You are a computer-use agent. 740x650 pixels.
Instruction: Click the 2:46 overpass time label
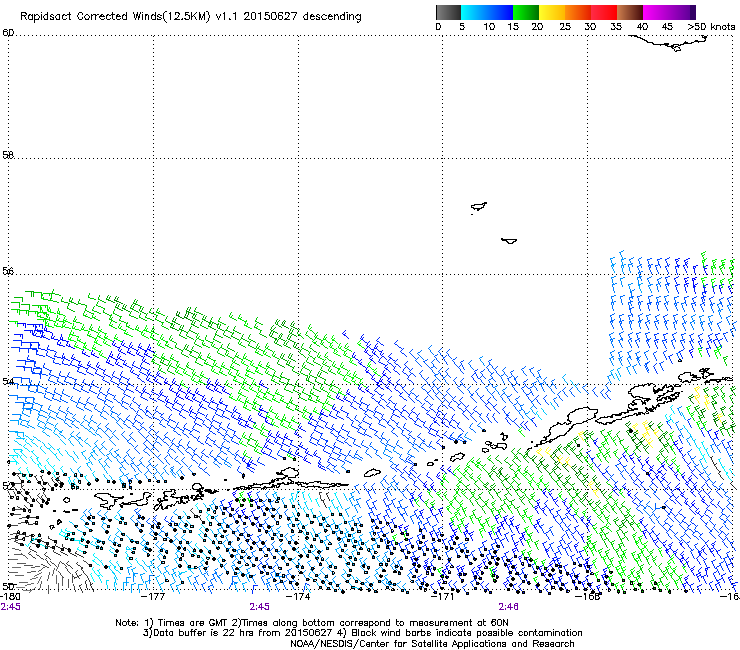point(508,607)
